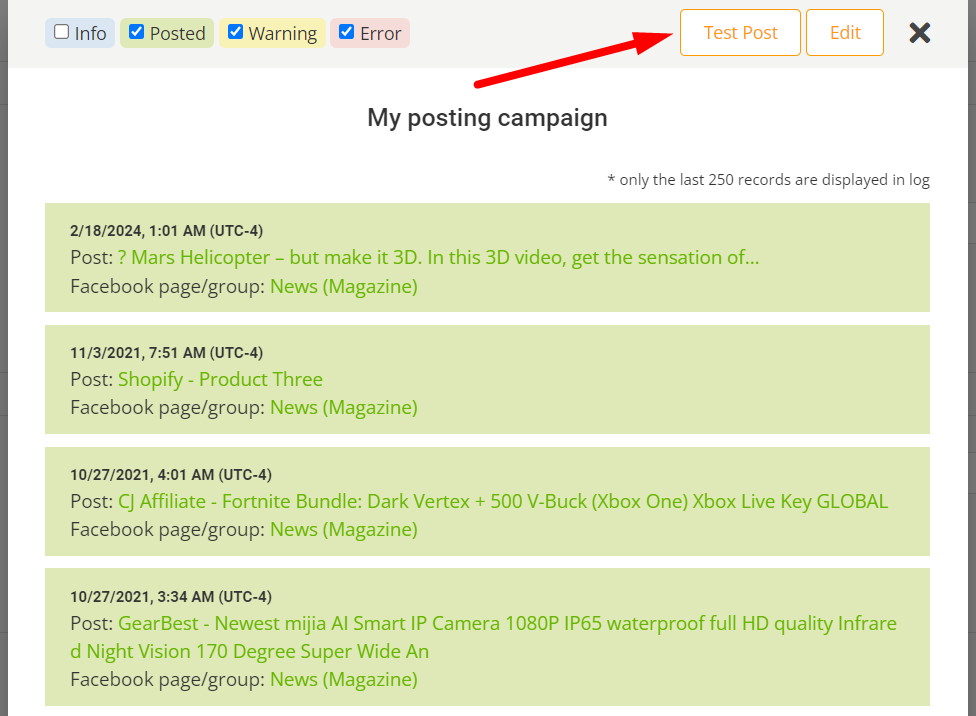Disable the Error filter checkbox
Screen dimensions: 976x716
[346, 32]
